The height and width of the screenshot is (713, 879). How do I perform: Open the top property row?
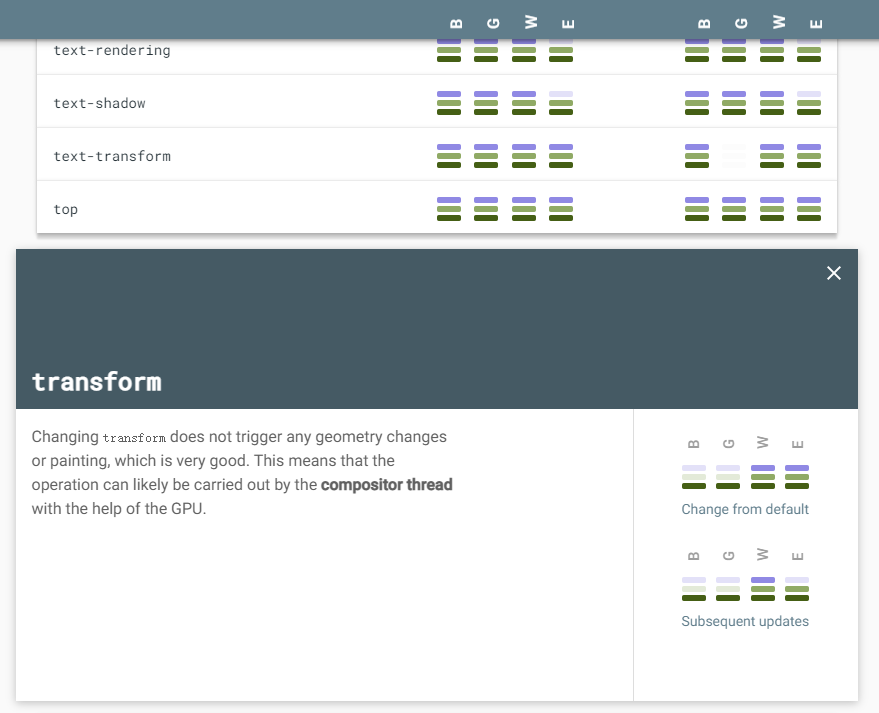tap(66, 209)
